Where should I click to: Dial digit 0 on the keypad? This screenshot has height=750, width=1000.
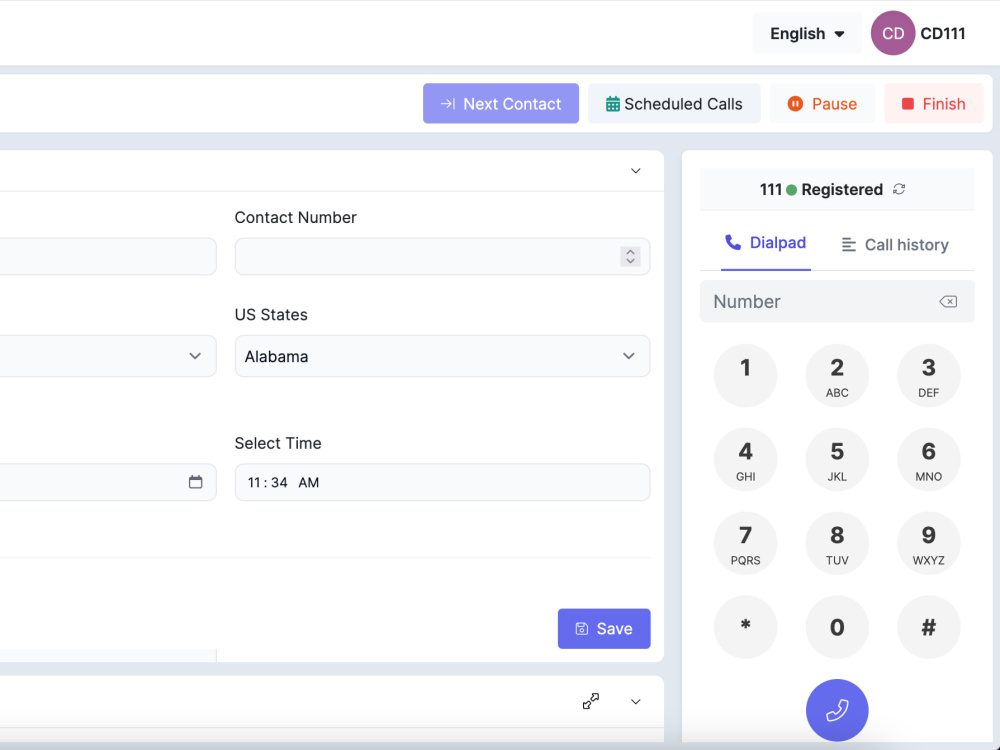[837, 627]
